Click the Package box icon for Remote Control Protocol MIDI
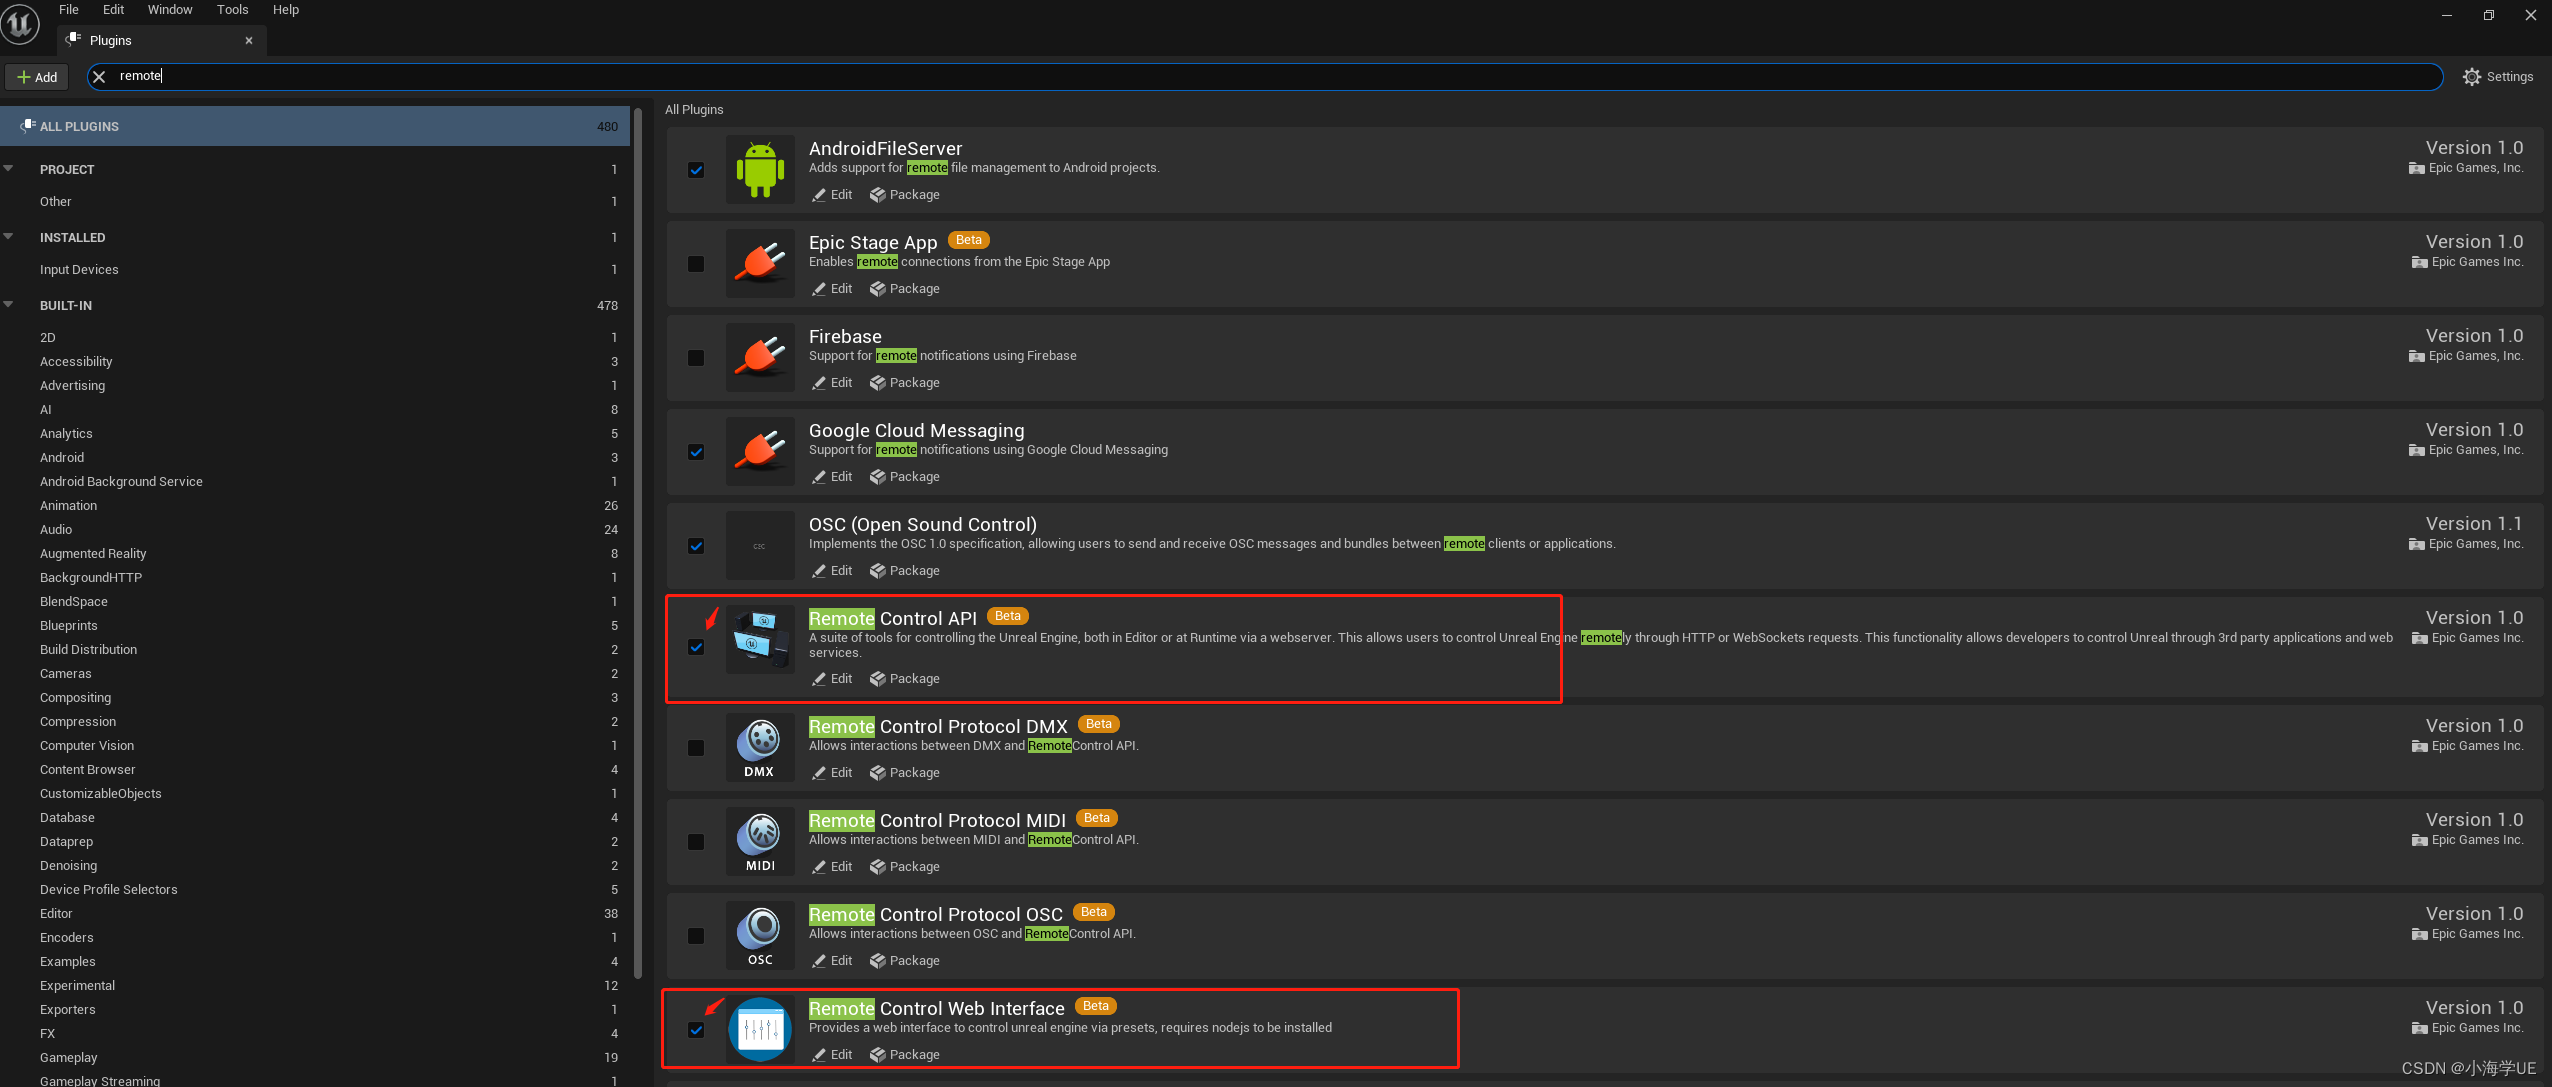This screenshot has width=2552, height=1087. pos(877,867)
